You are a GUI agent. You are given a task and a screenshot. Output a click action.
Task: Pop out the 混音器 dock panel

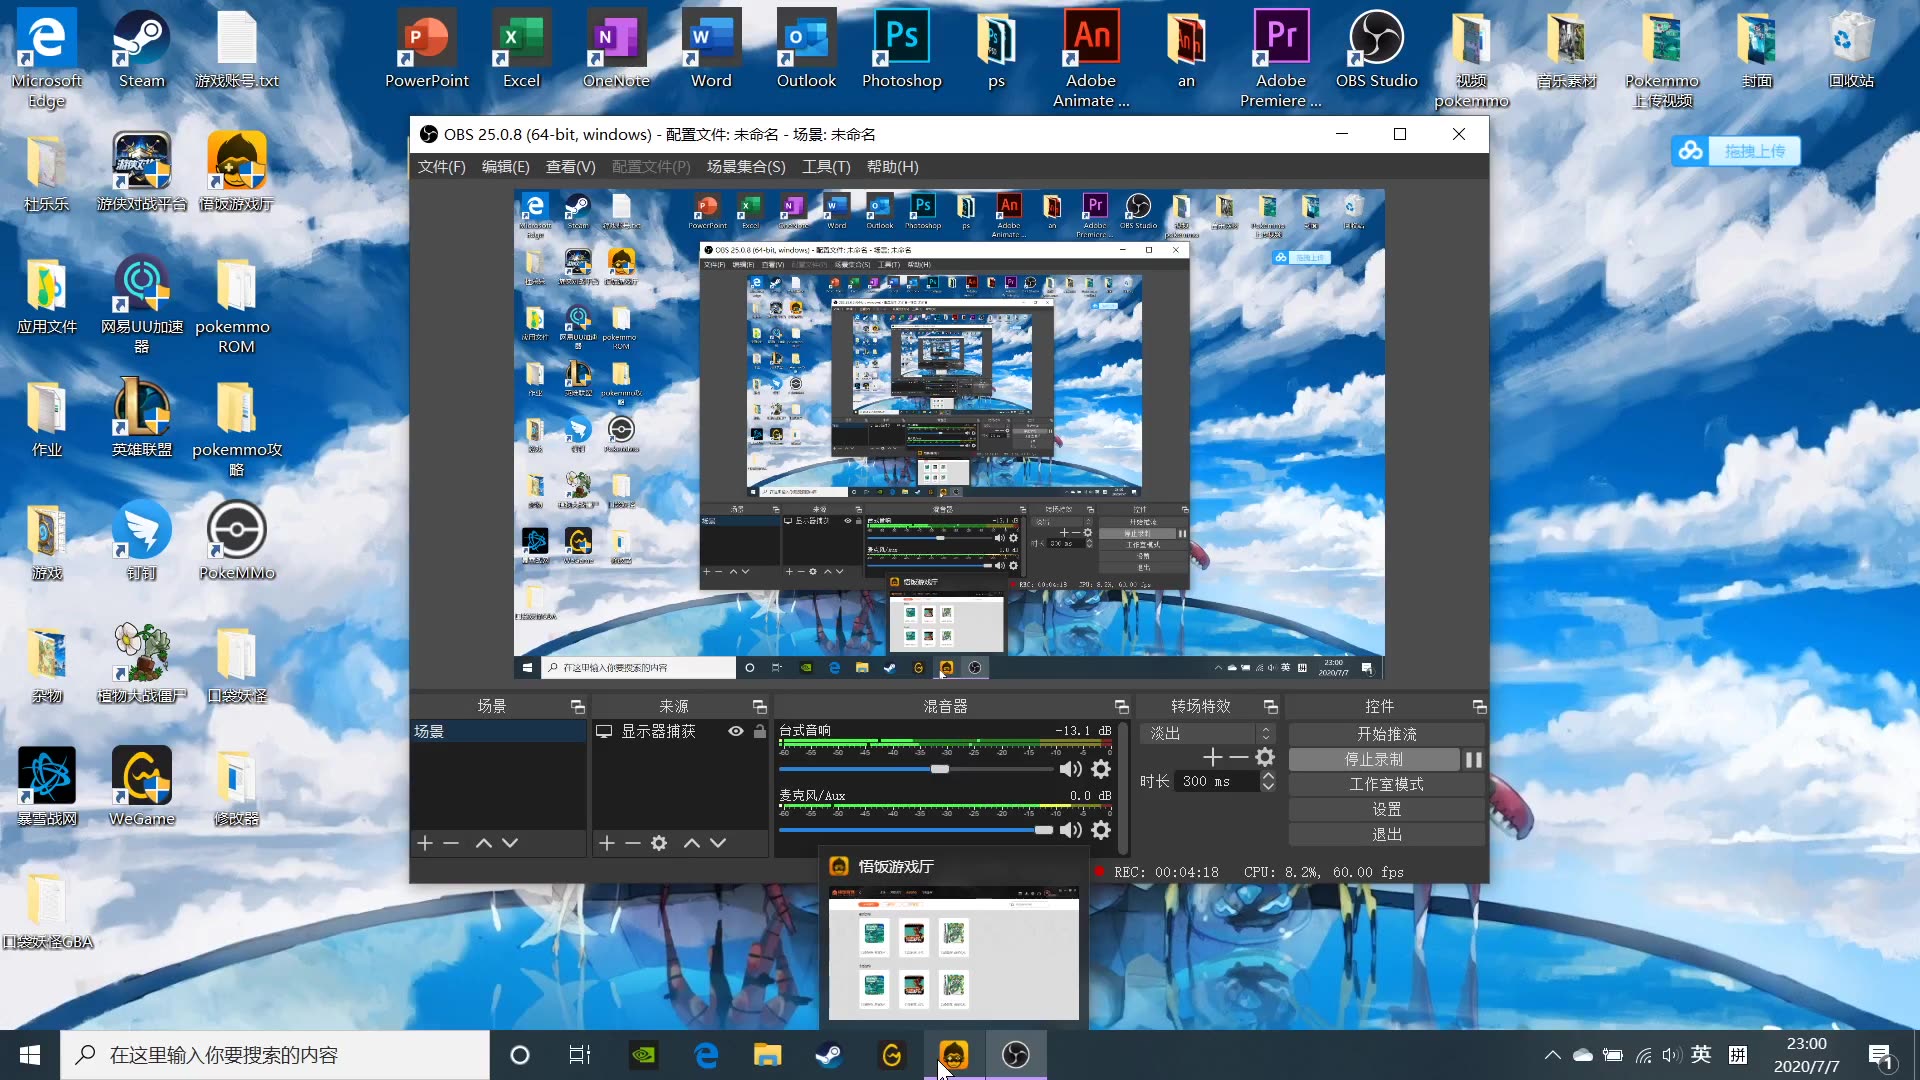click(1122, 706)
